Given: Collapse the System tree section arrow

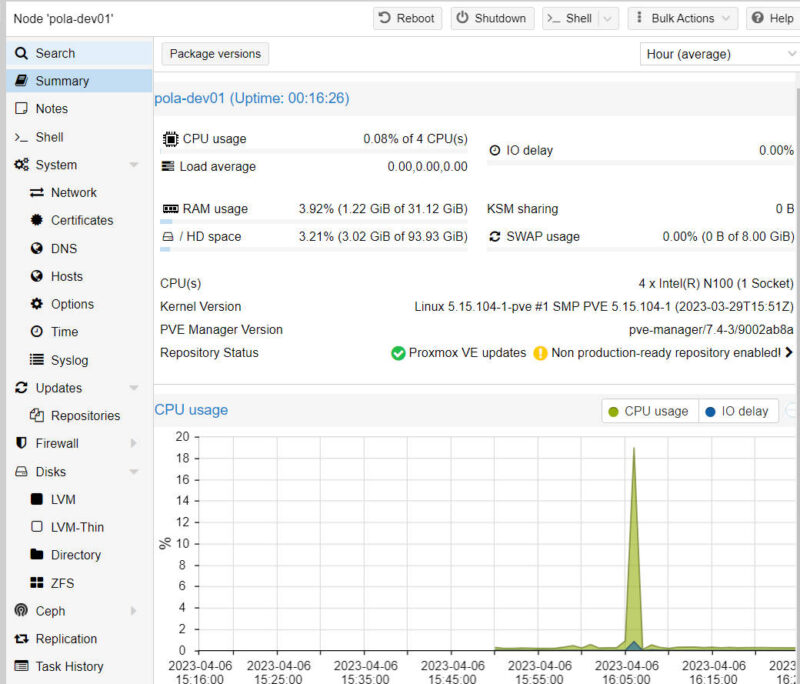Looking at the screenshot, I should click(x=134, y=165).
